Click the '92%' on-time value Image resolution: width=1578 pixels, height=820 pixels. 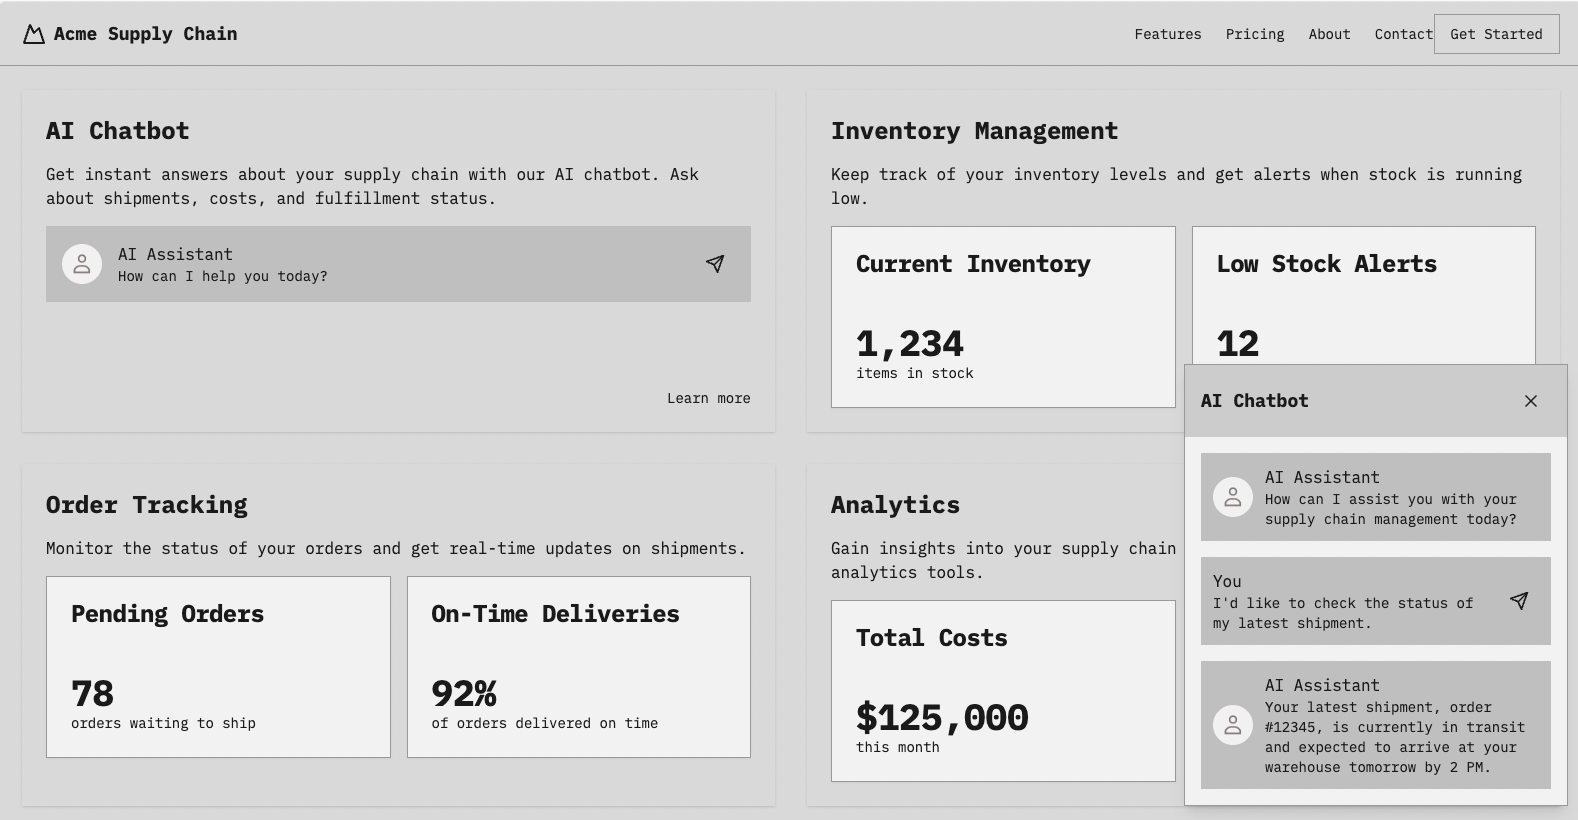click(x=464, y=694)
